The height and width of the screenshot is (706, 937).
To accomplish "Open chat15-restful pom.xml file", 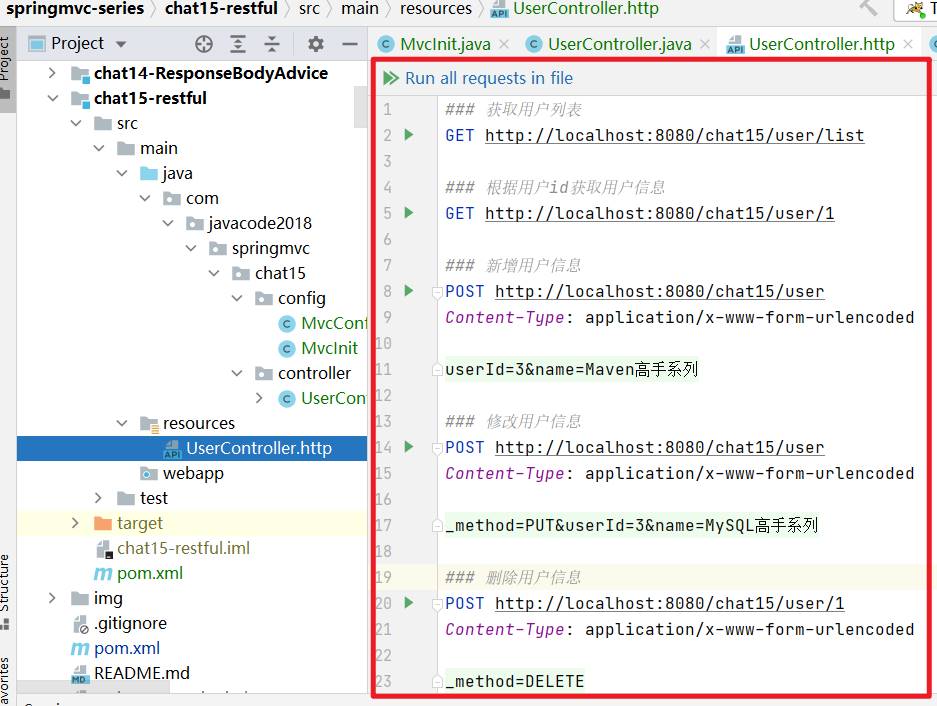I will pyautogui.click(x=139, y=573).
